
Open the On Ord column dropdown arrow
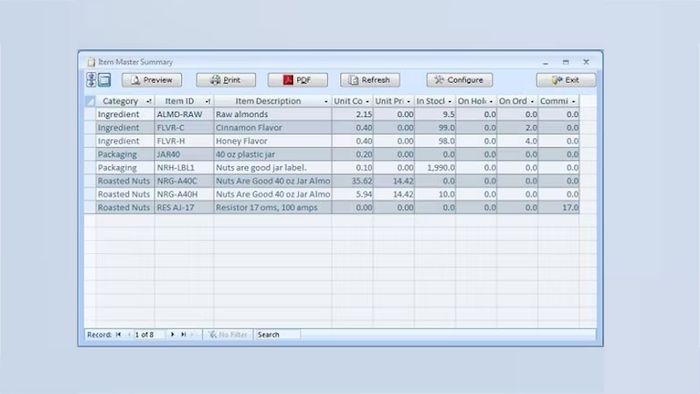pyautogui.click(x=532, y=102)
